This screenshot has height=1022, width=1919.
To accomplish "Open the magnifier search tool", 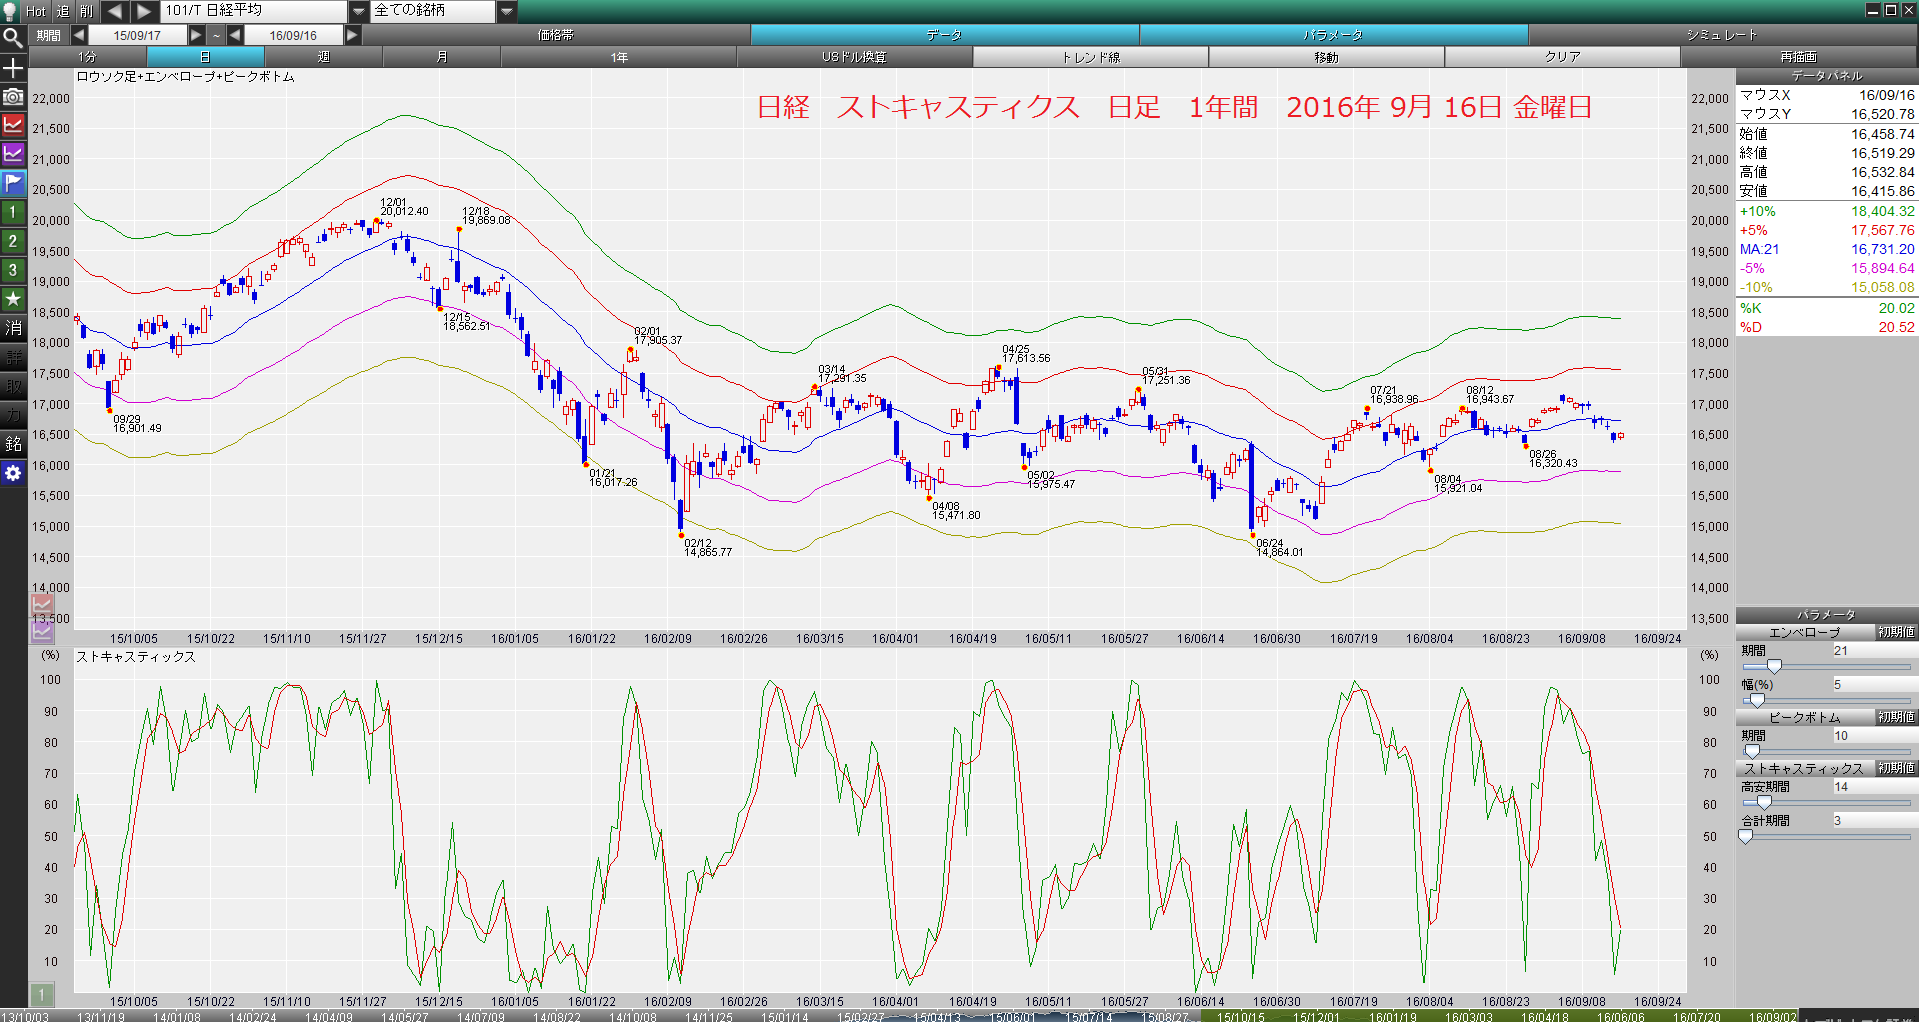I will (13, 38).
